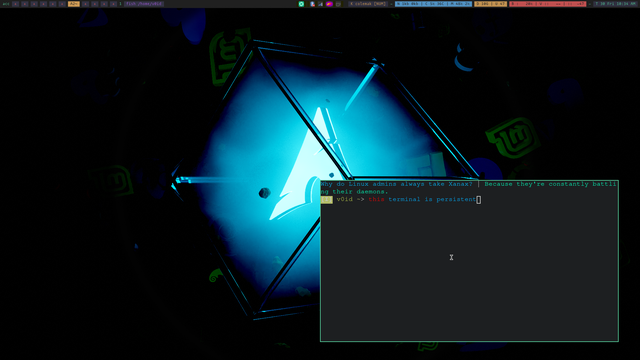Click the yellow prompt status badge in the terminal
The image size is (640, 360).
pos(327,200)
